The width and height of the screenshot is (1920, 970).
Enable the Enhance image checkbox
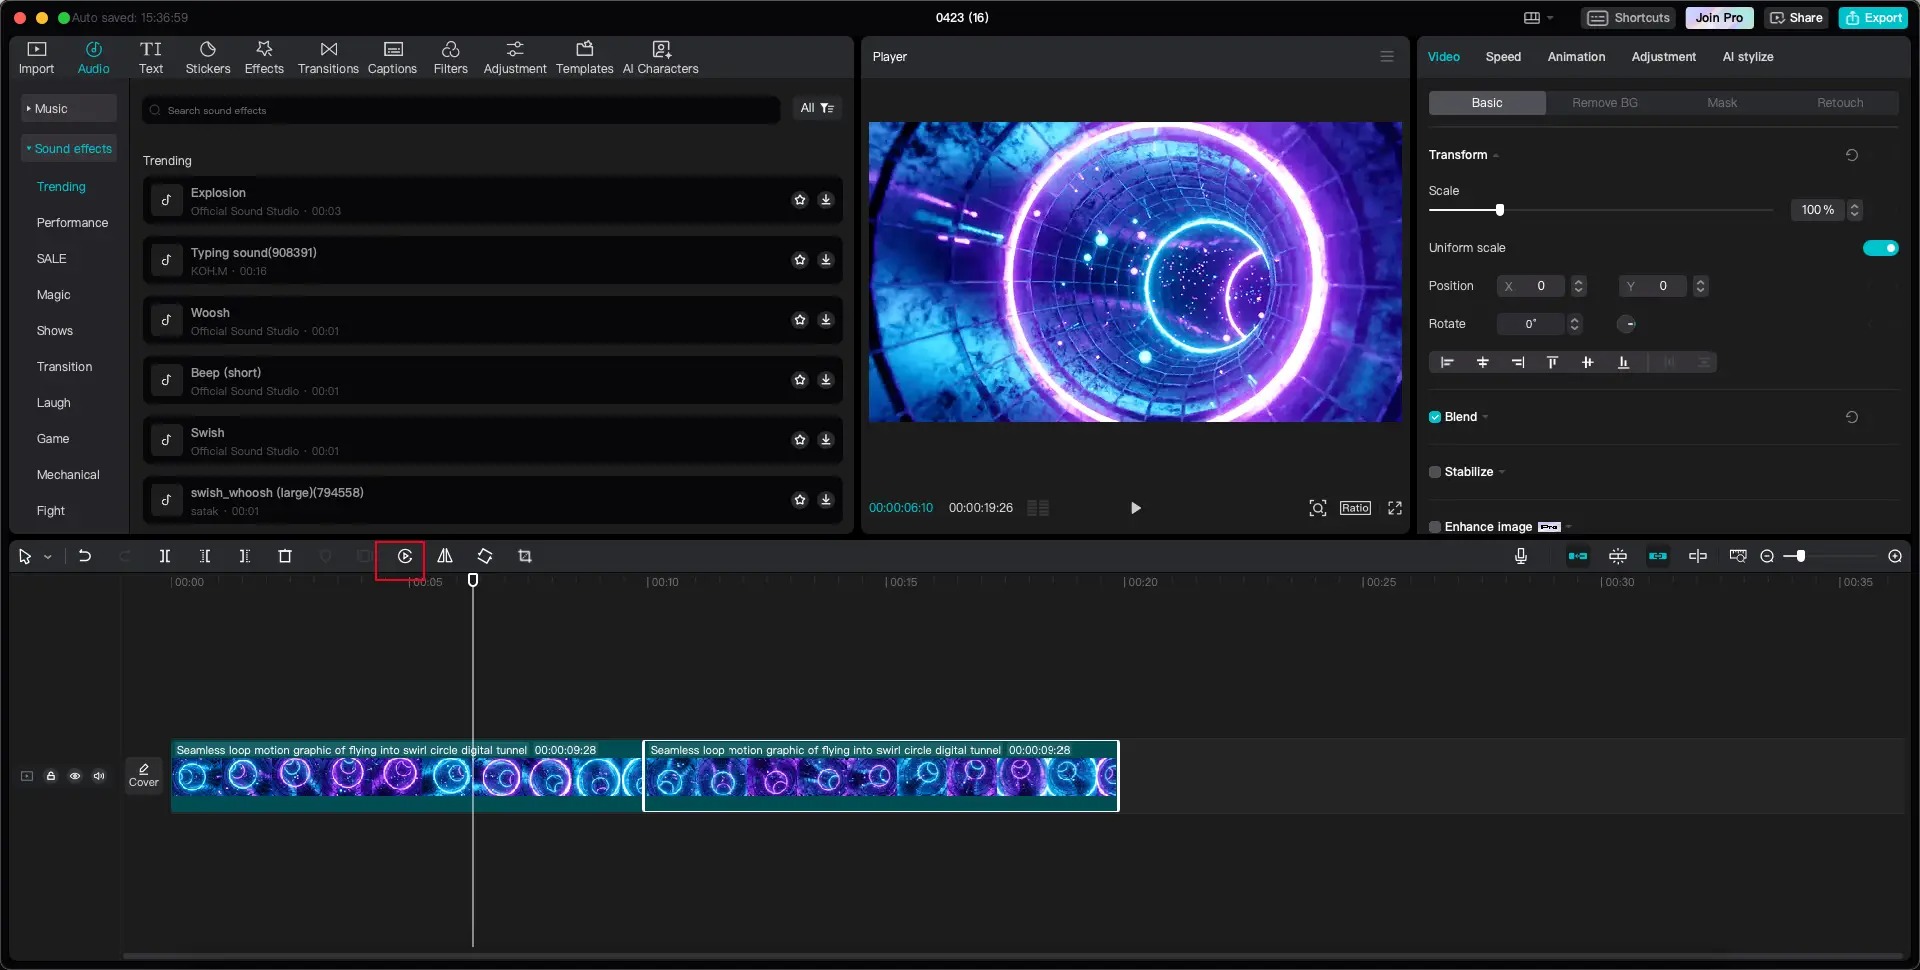pos(1435,527)
